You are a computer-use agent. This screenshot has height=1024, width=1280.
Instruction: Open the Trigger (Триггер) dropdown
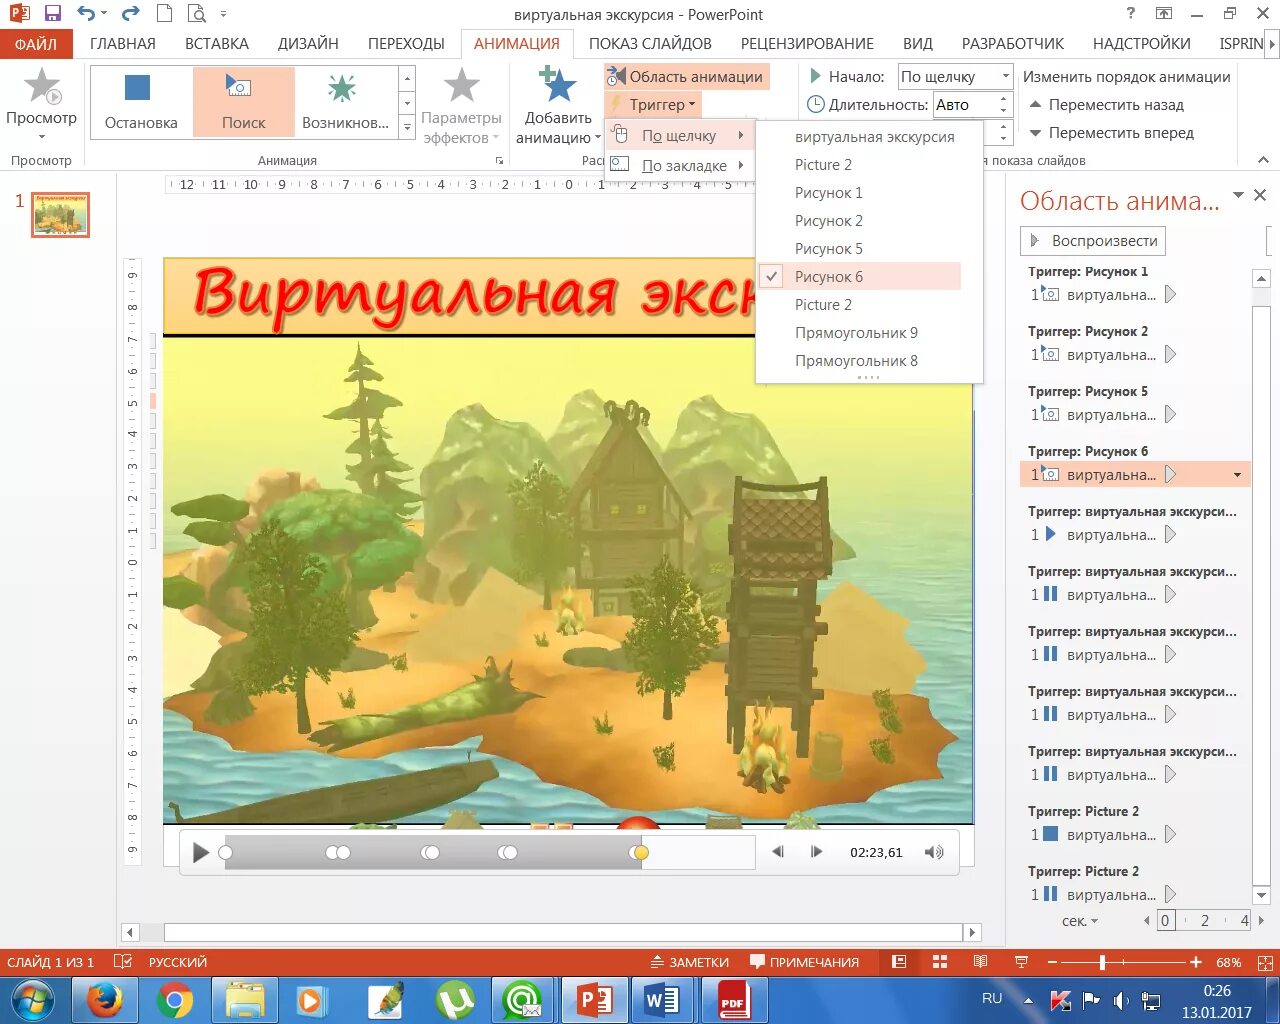653,104
